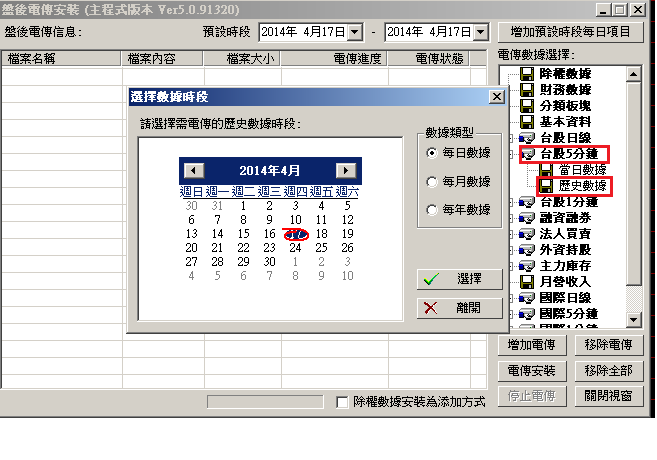Collapse the 台股5分鐘 tree node

pos(510,154)
